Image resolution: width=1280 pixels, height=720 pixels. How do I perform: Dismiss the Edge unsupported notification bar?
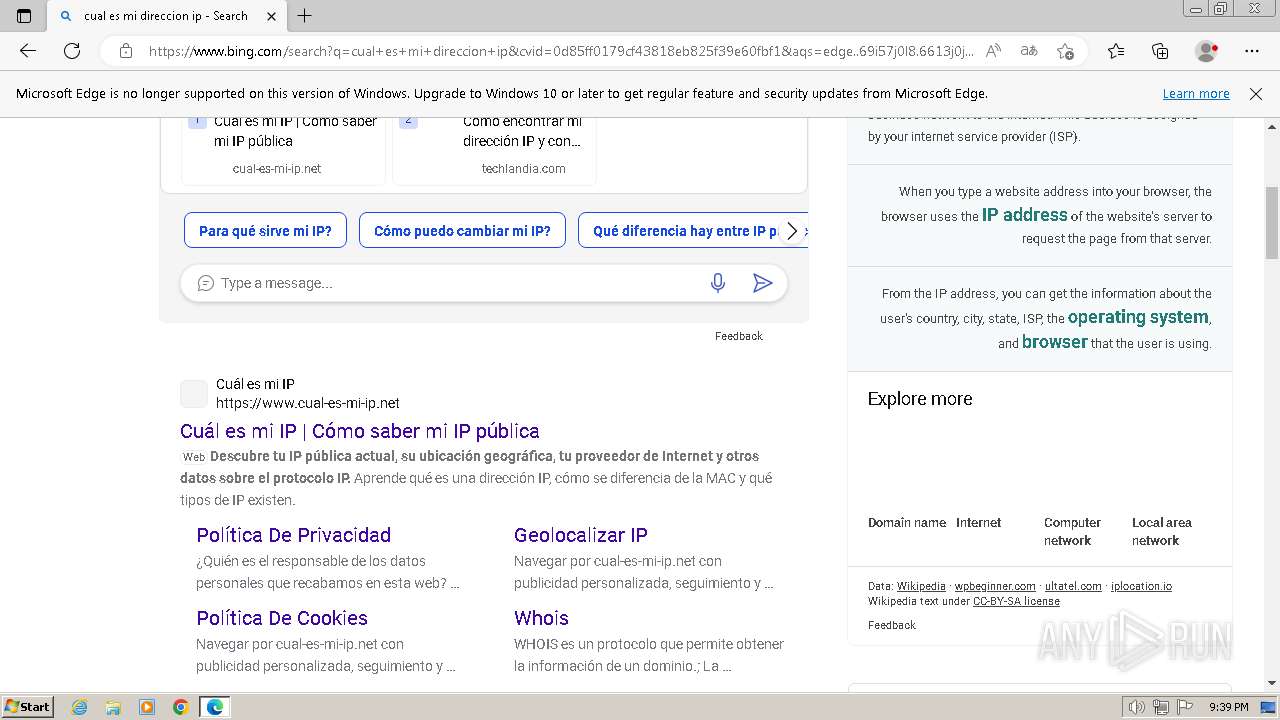(1256, 93)
